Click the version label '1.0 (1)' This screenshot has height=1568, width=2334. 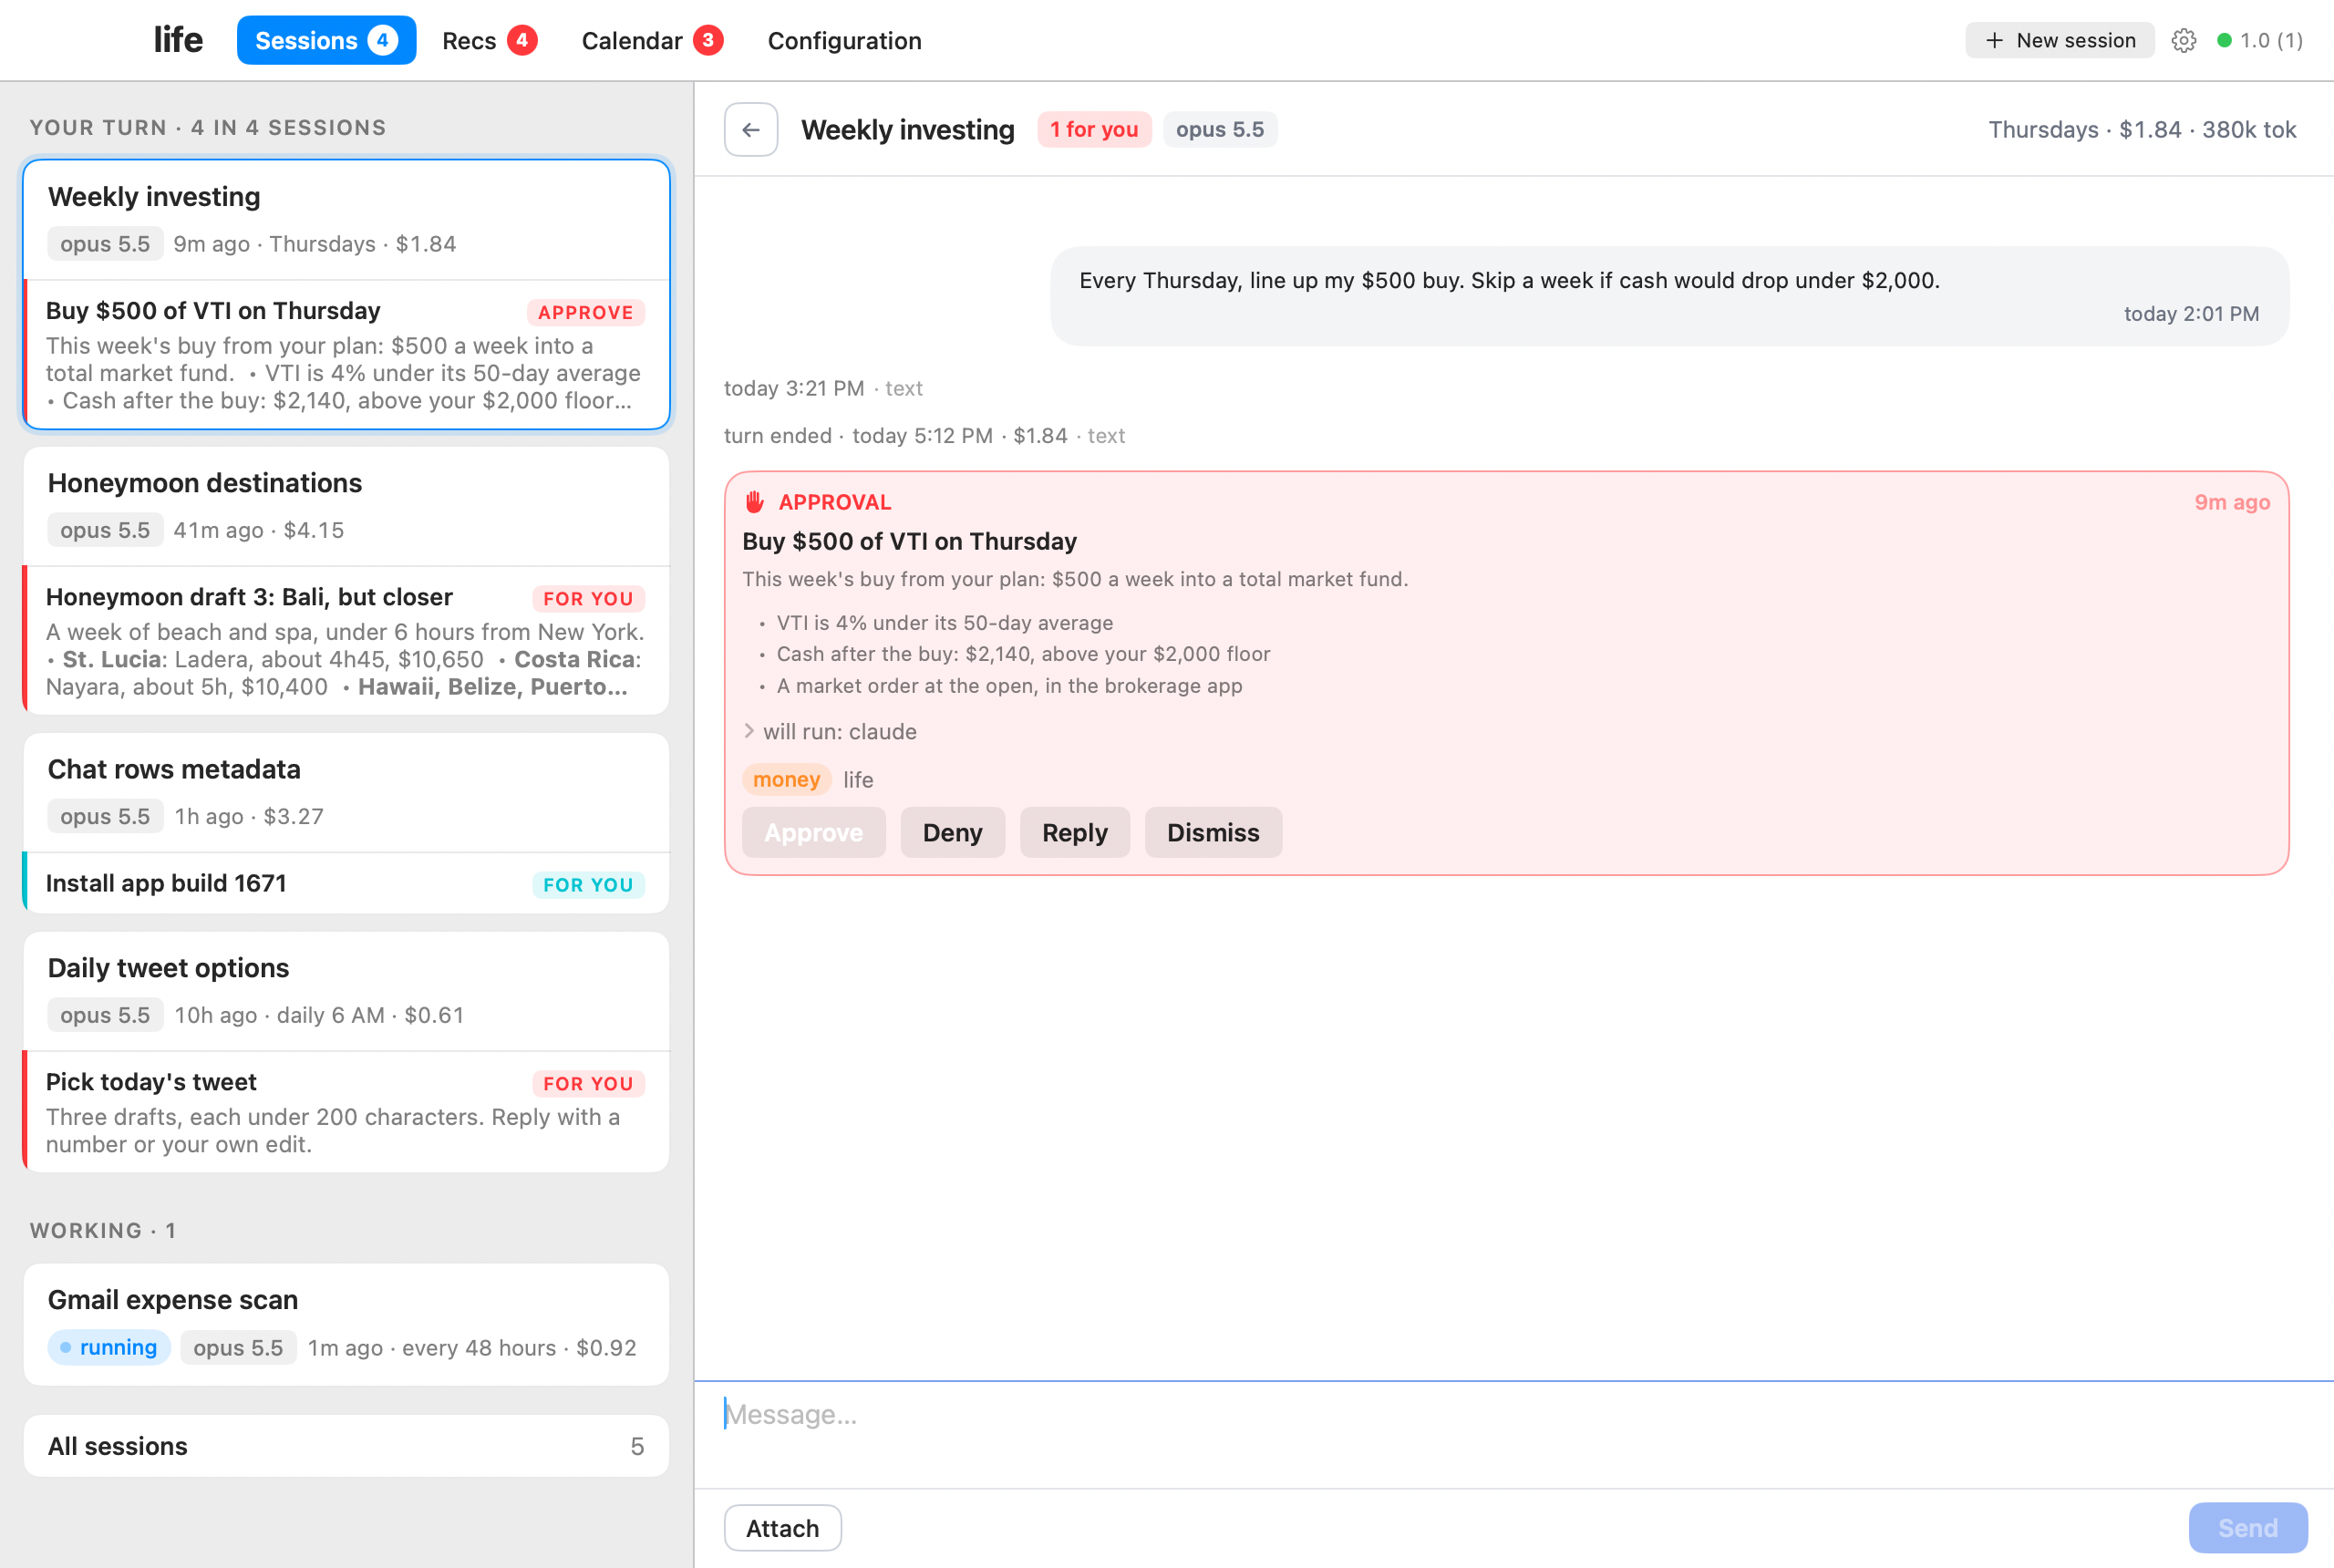point(2271,40)
